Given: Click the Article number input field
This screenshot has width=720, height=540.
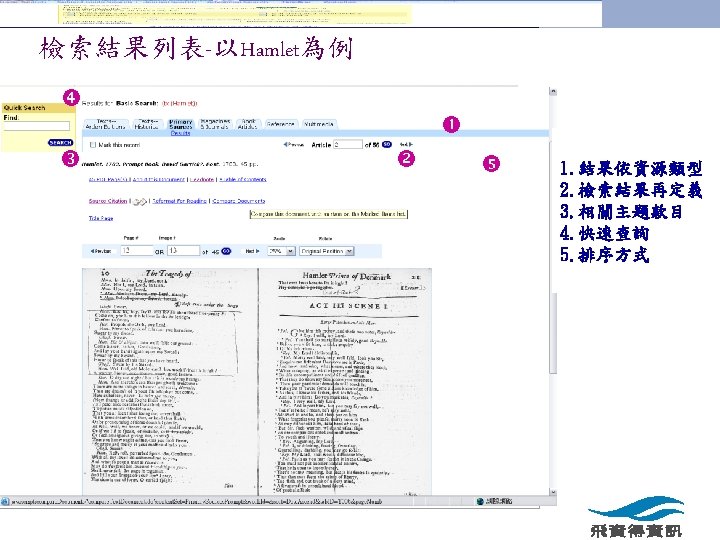Looking at the screenshot, I should [x=348, y=145].
